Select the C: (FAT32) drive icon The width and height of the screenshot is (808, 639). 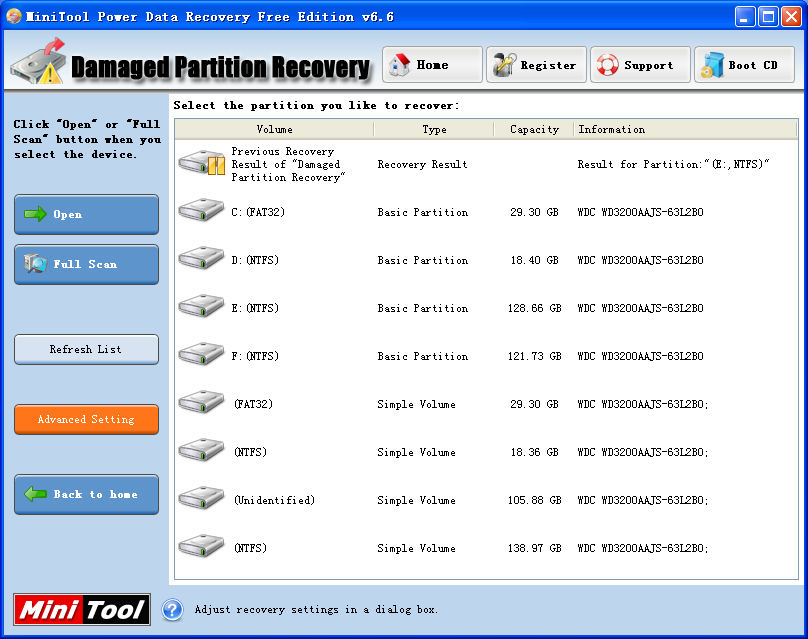pyautogui.click(x=201, y=210)
